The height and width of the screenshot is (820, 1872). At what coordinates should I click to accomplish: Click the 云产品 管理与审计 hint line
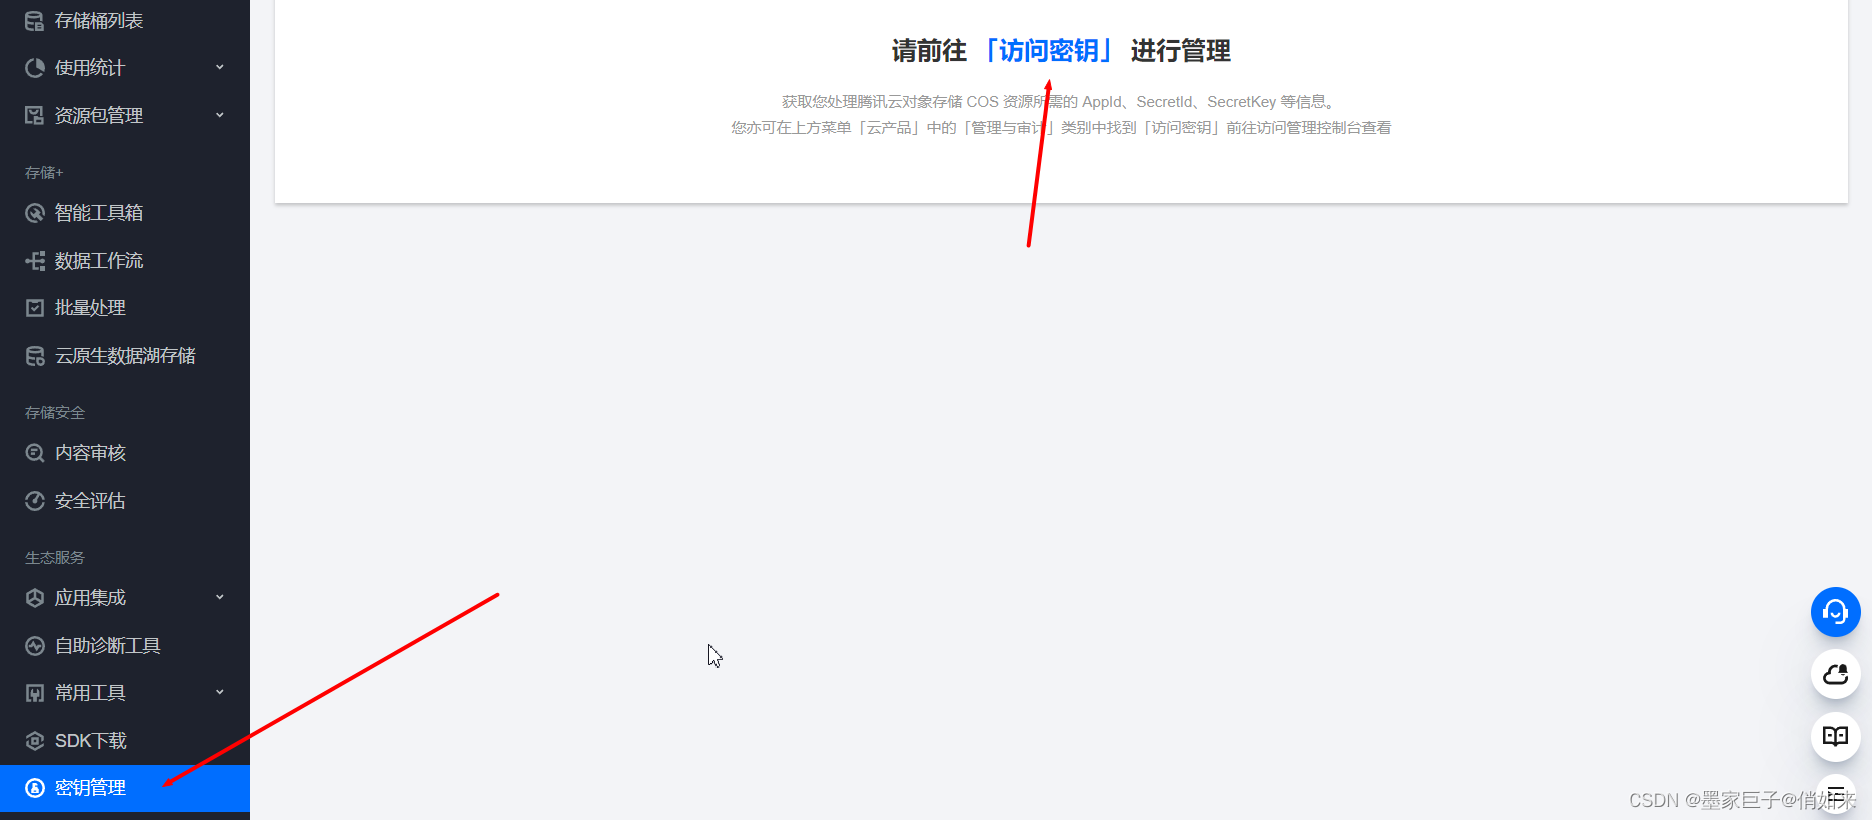(x=1061, y=128)
